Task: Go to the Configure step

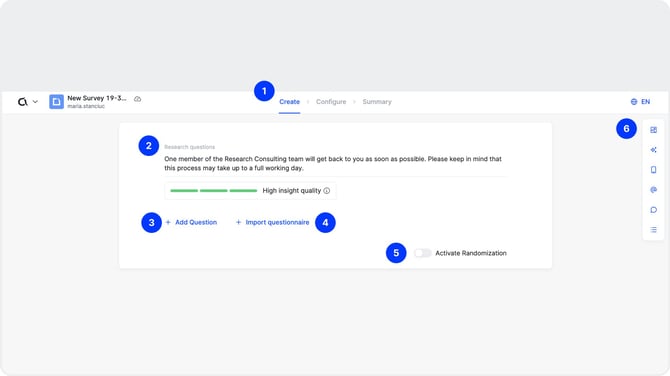Action: pos(331,102)
